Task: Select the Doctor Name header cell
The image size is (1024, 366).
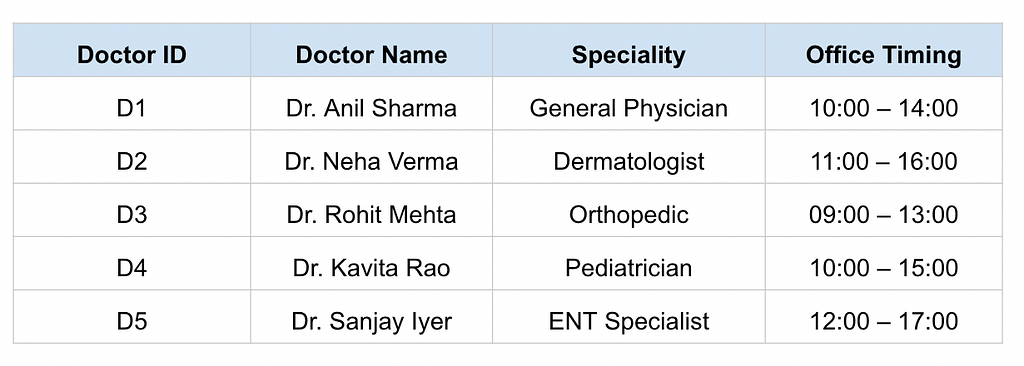Action: (372, 50)
